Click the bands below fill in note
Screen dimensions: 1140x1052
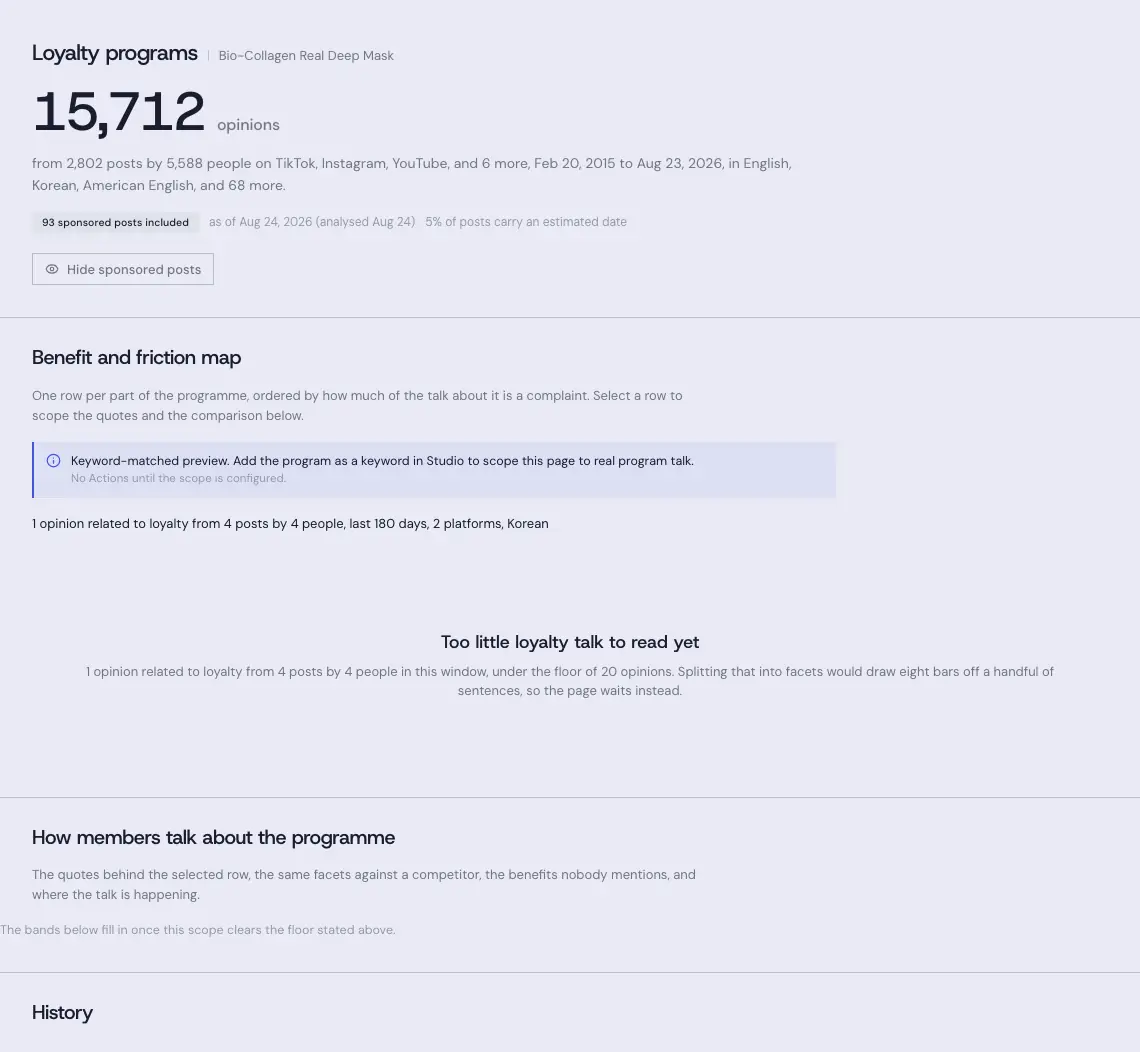198,930
